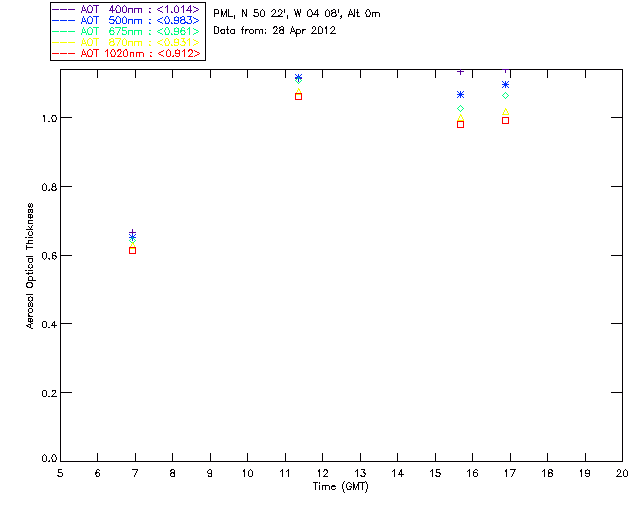Image resolution: width=640 pixels, height=512 pixels.
Task: Click the 'Aerosol Optical Thickness' y-axis title
Action: [x=30, y=266]
